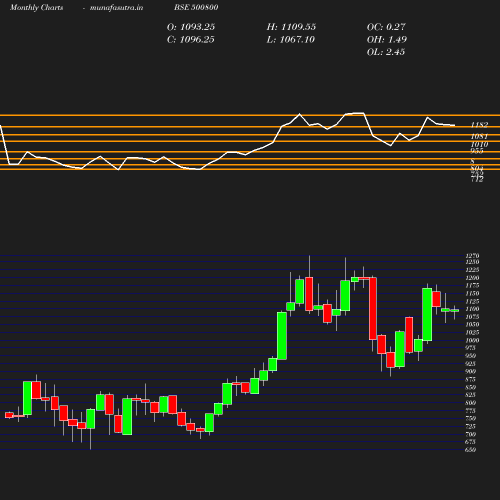Click the '1182' level label on line chart
Image resolution: width=500 pixels, height=500 pixels.
[x=479, y=125]
